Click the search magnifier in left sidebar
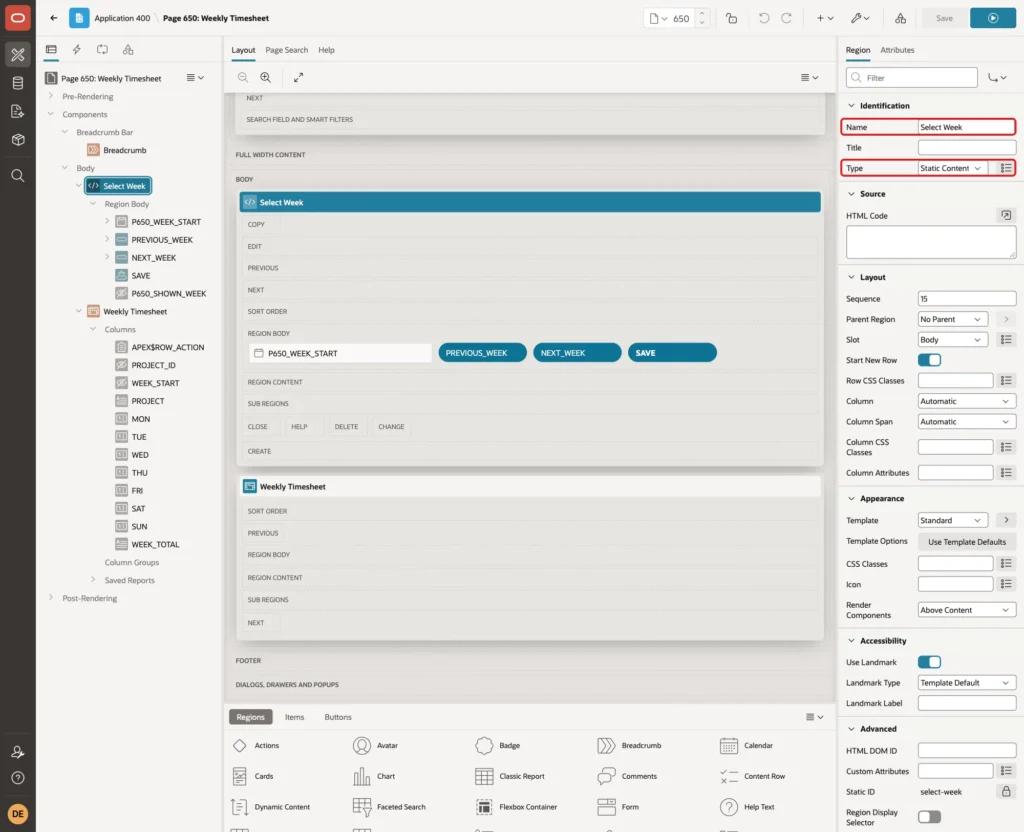The width and height of the screenshot is (1024, 832). (x=18, y=176)
